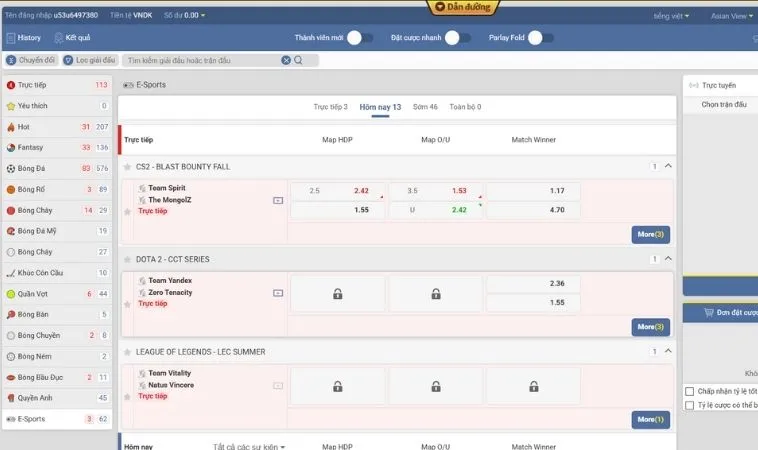This screenshot has width=758, height=450.
Task: Click the magnifier search icon
Action: coord(299,60)
